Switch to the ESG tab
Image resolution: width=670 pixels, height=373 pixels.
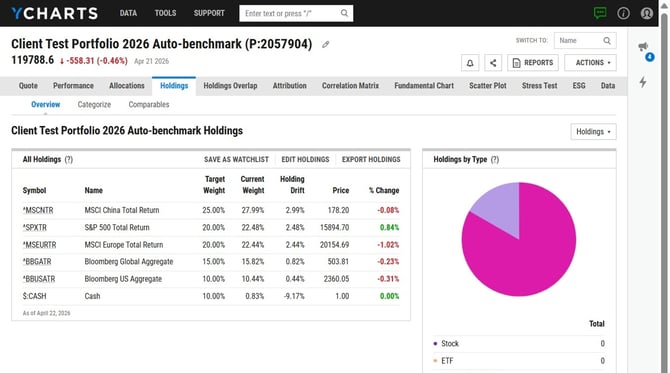[579, 86]
